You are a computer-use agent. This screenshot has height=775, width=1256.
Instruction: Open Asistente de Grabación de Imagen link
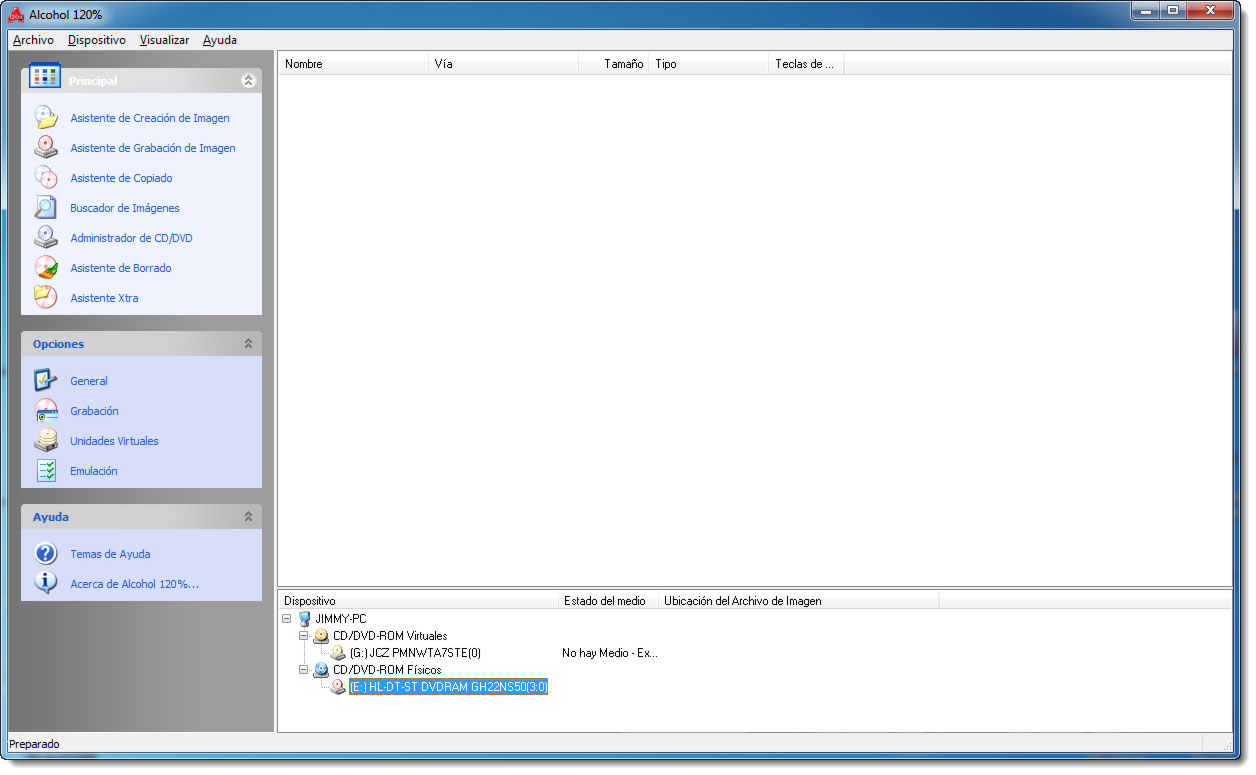click(x=153, y=148)
